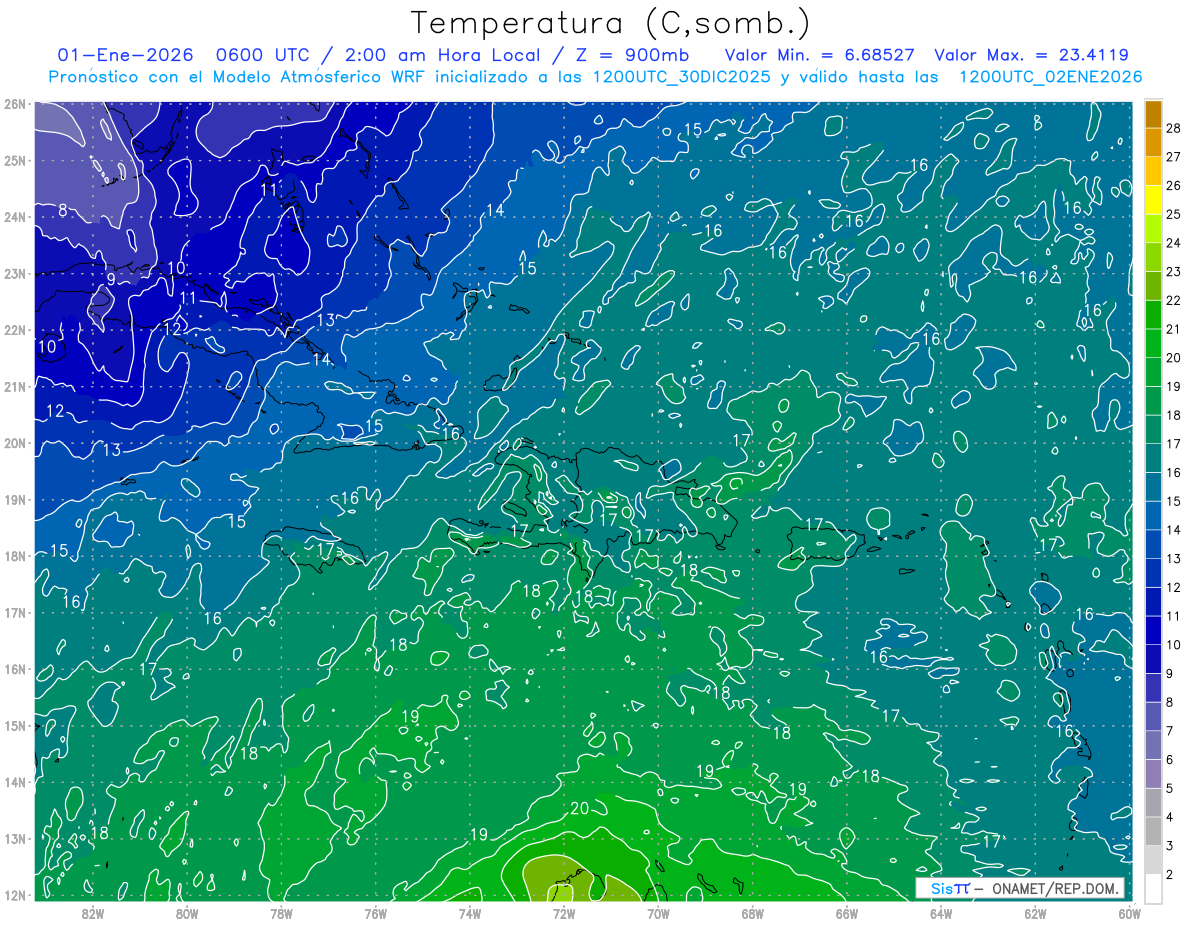The width and height of the screenshot is (1200, 927).
Task: Click the '62W' longitude axis label
Action: (x=1035, y=913)
